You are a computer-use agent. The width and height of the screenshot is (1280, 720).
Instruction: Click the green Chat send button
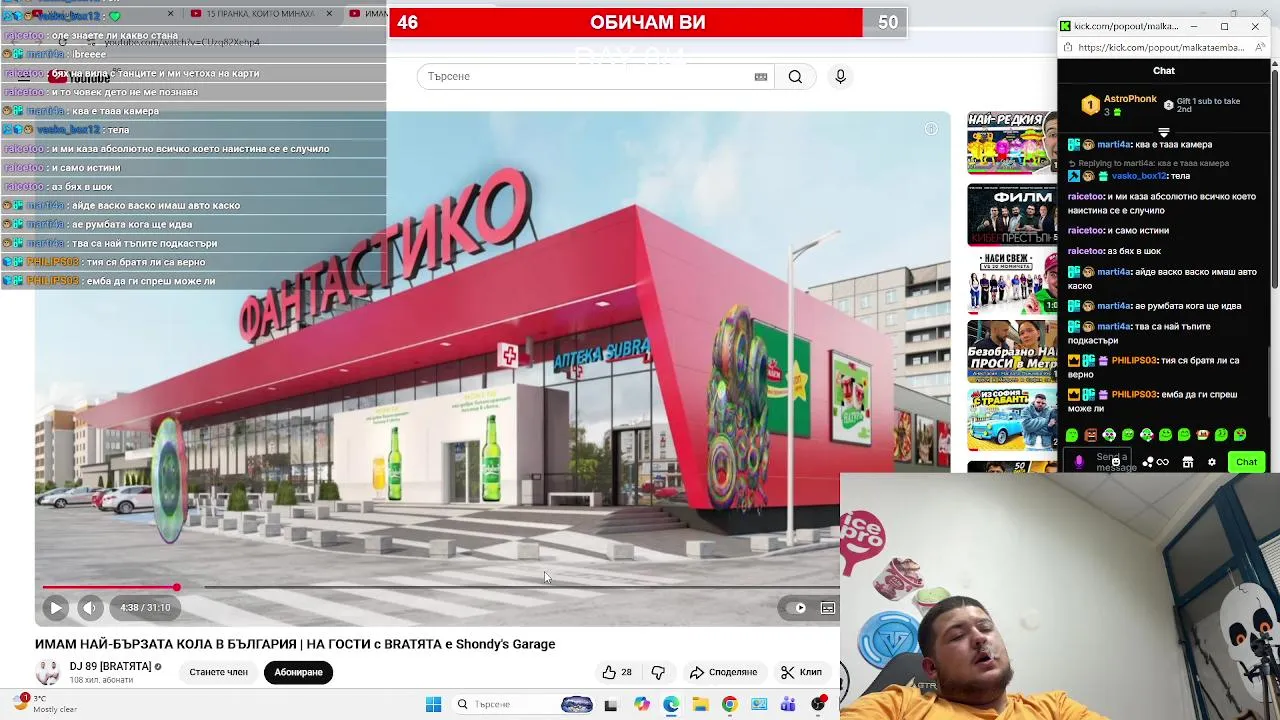[x=1246, y=462]
